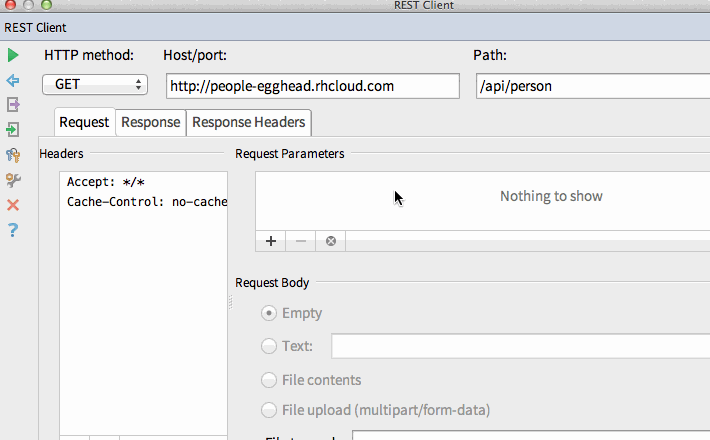Click the Path field with /api/person

click(592, 86)
